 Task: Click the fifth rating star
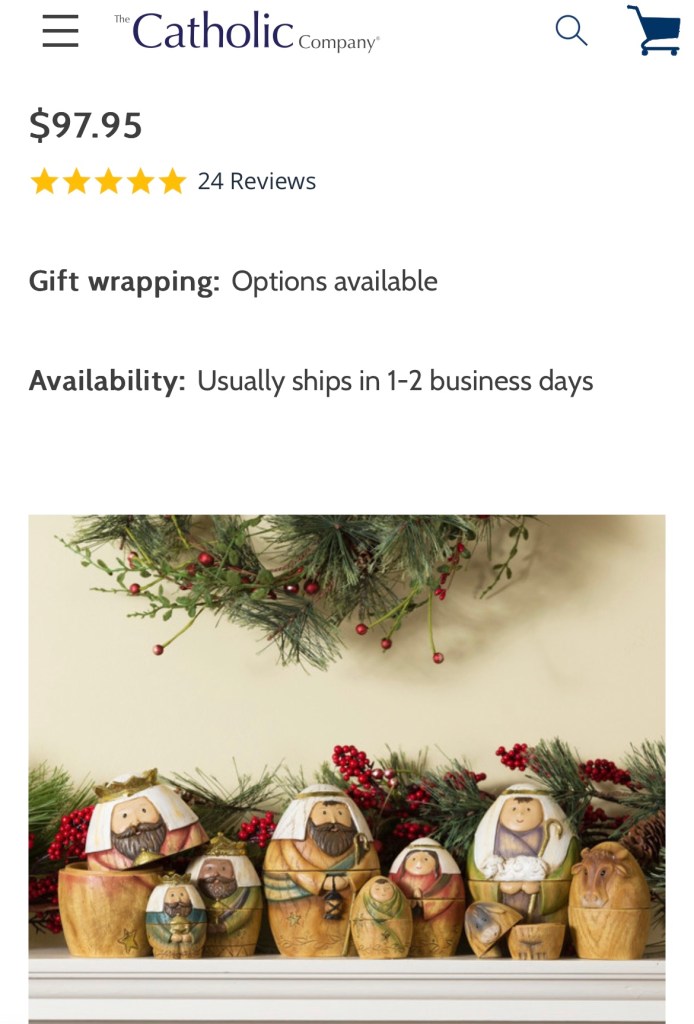point(172,182)
